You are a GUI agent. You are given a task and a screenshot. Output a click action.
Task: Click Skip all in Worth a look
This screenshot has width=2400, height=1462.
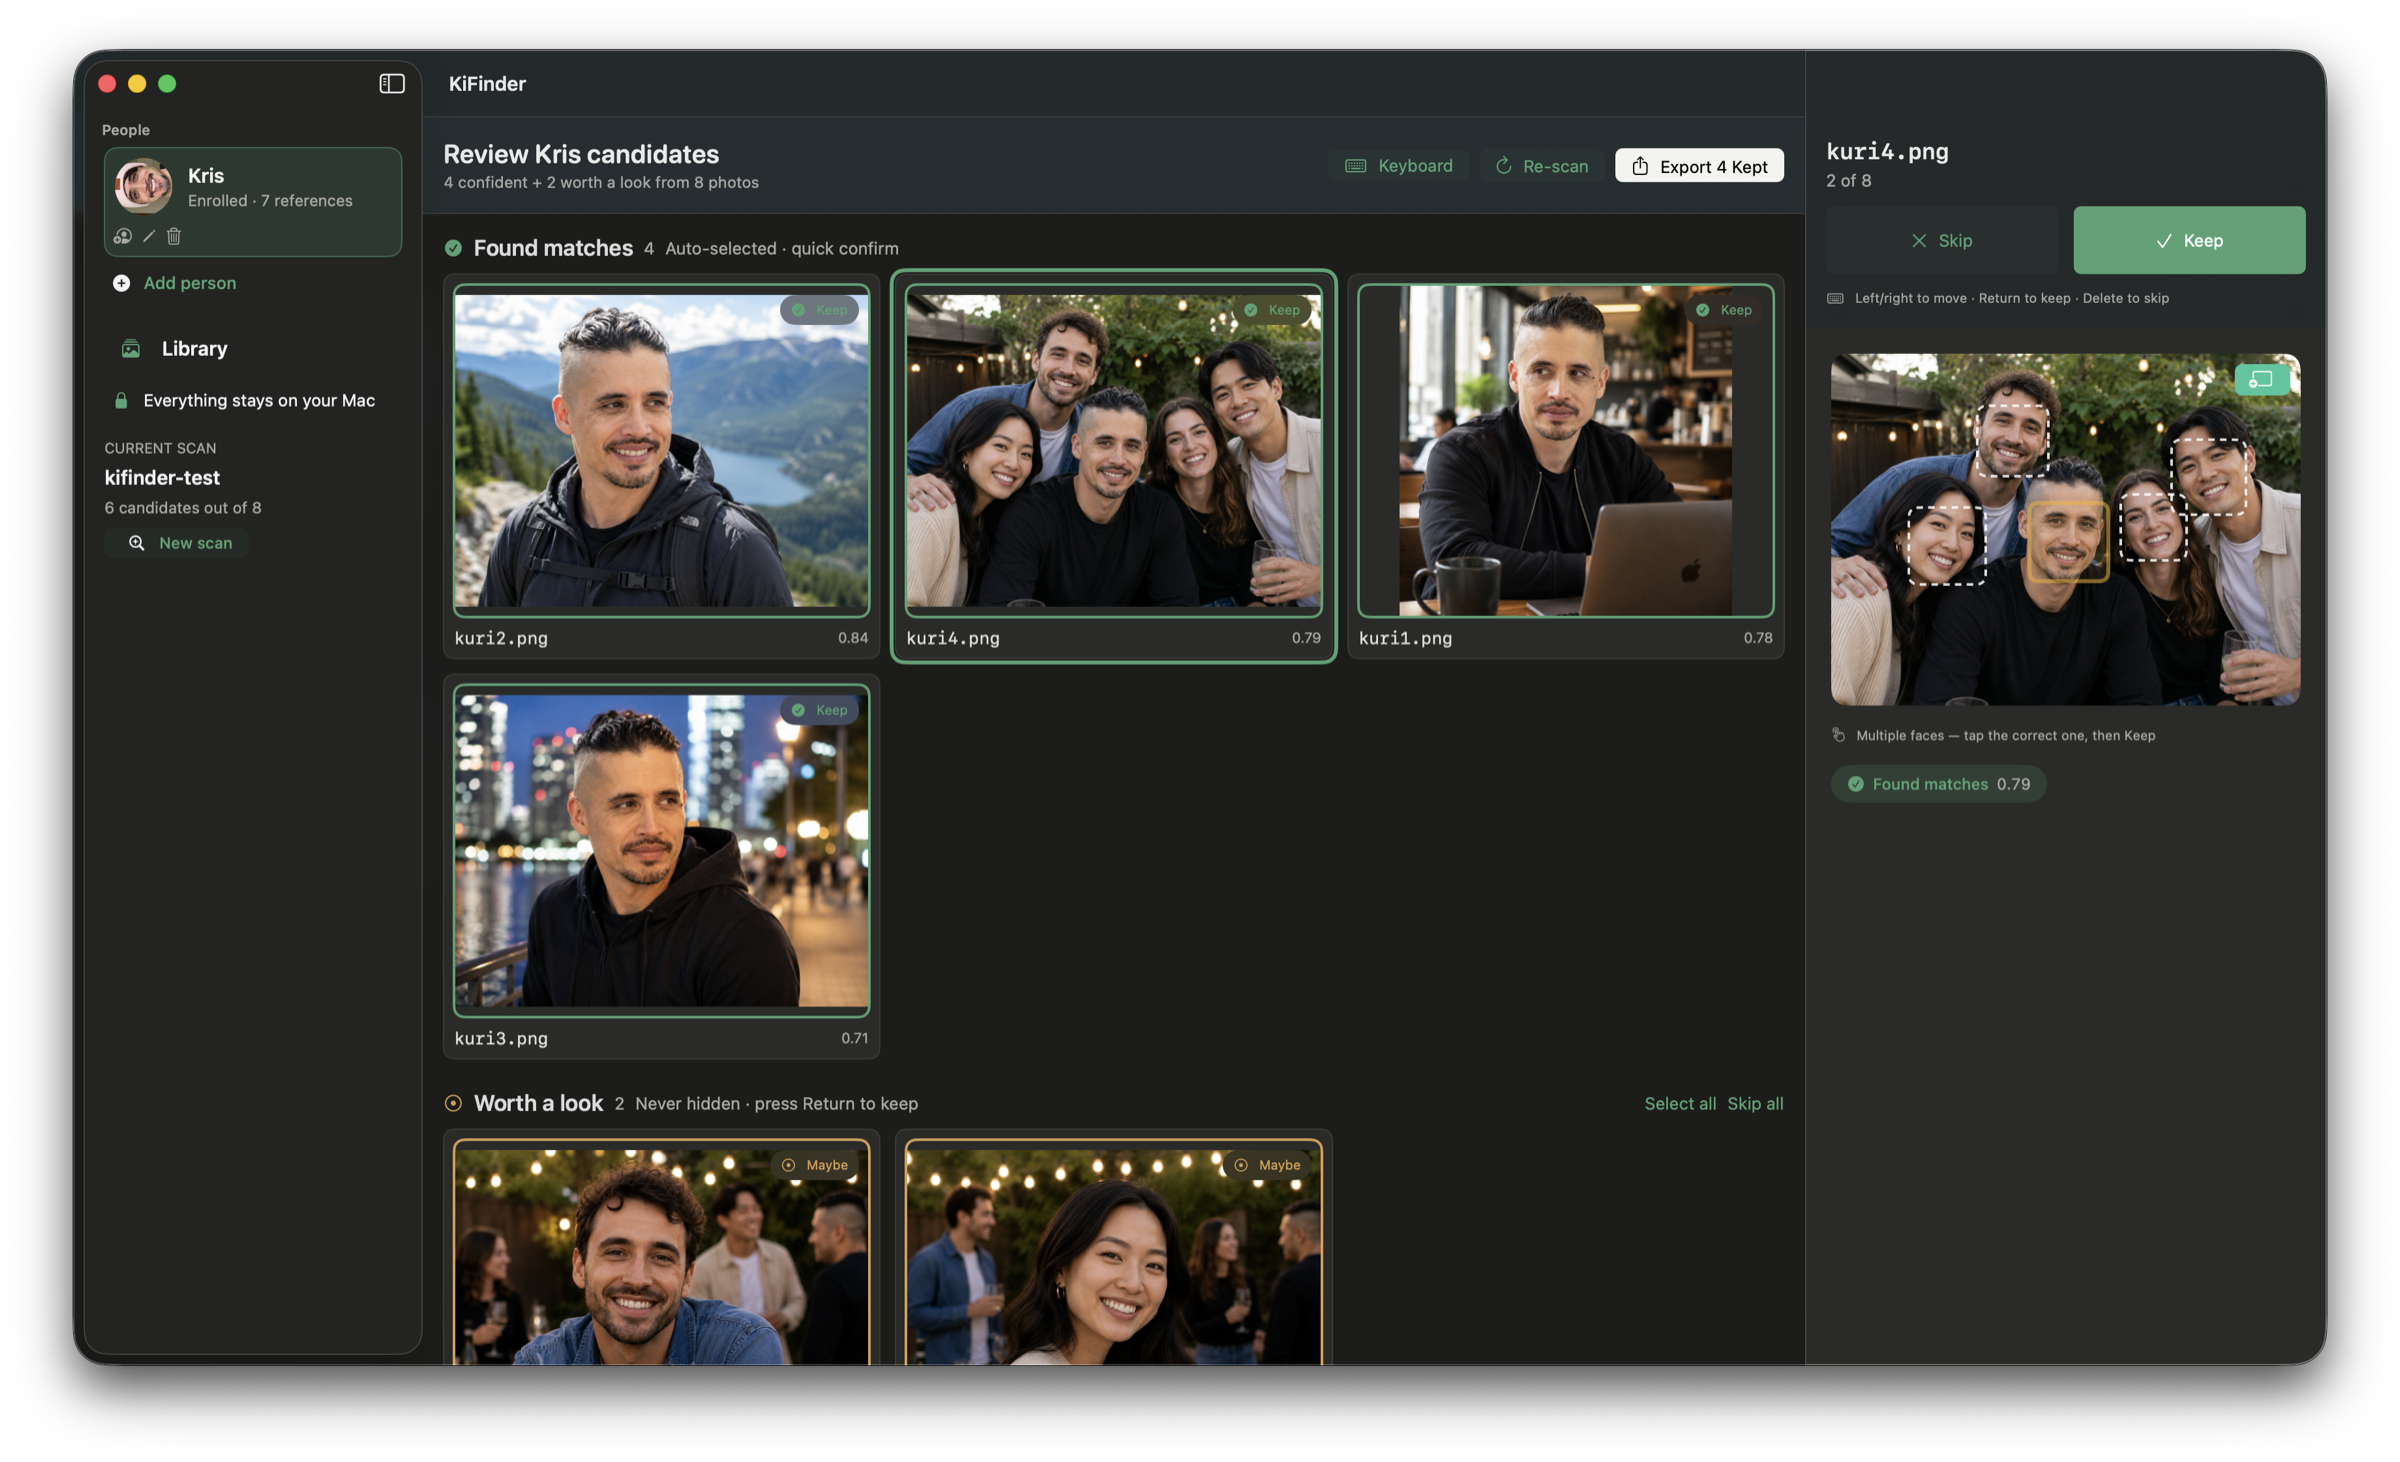coord(1755,1103)
